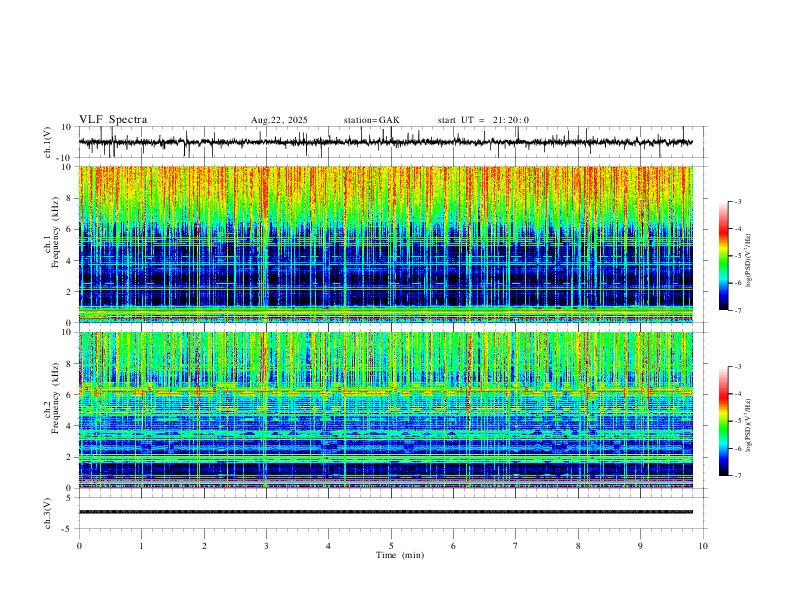Click the "-4" tick on ch.2 color bar
This screenshot has width=792, height=612.
coord(737,394)
